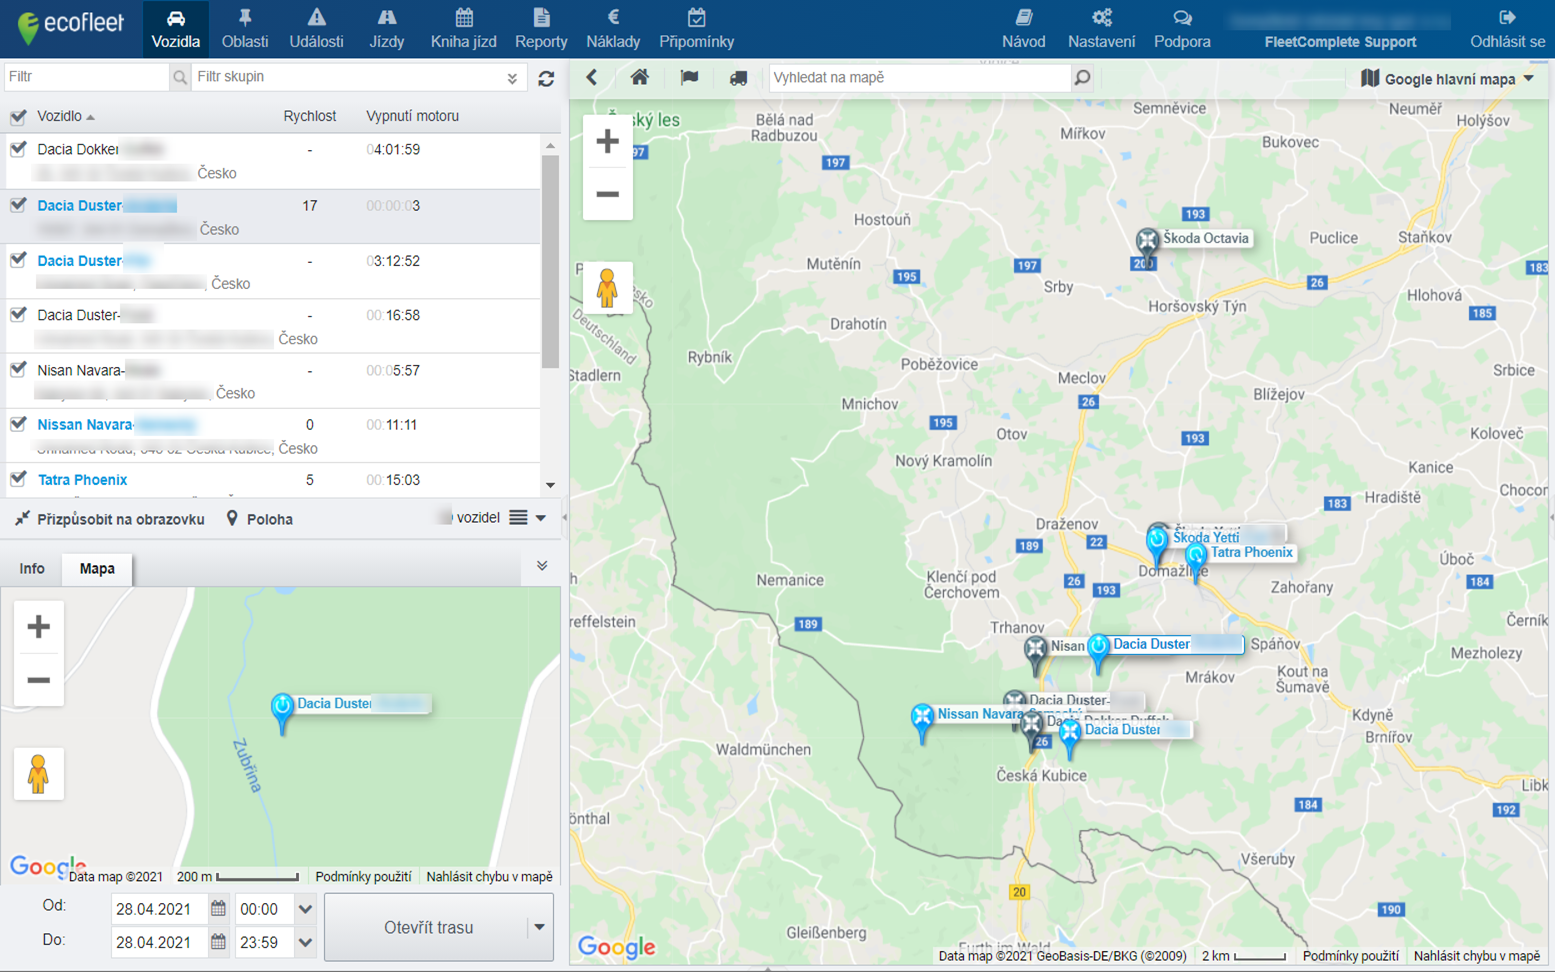Viewport: 1555px width, 972px height.
Task: Toggle the select-all vehicles checkbox
Action: click(18, 117)
